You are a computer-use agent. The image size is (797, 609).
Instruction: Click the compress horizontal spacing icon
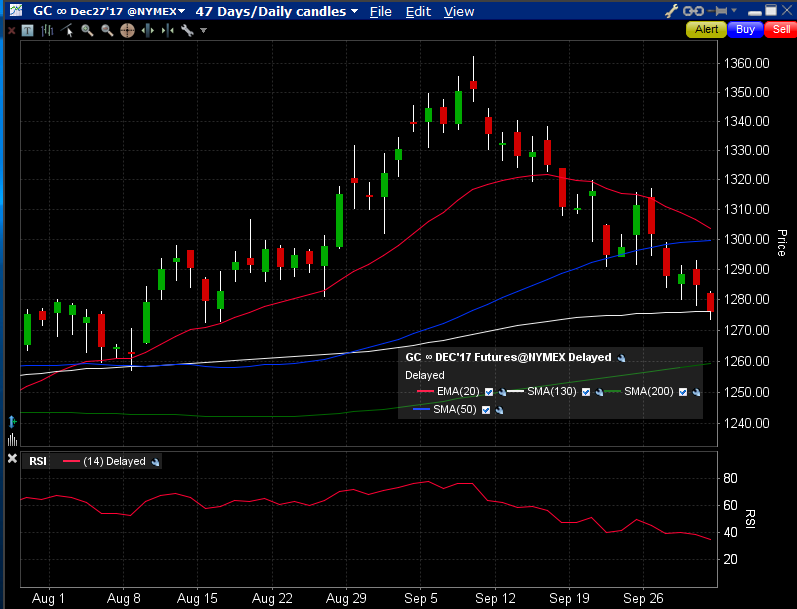click(168, 31)
